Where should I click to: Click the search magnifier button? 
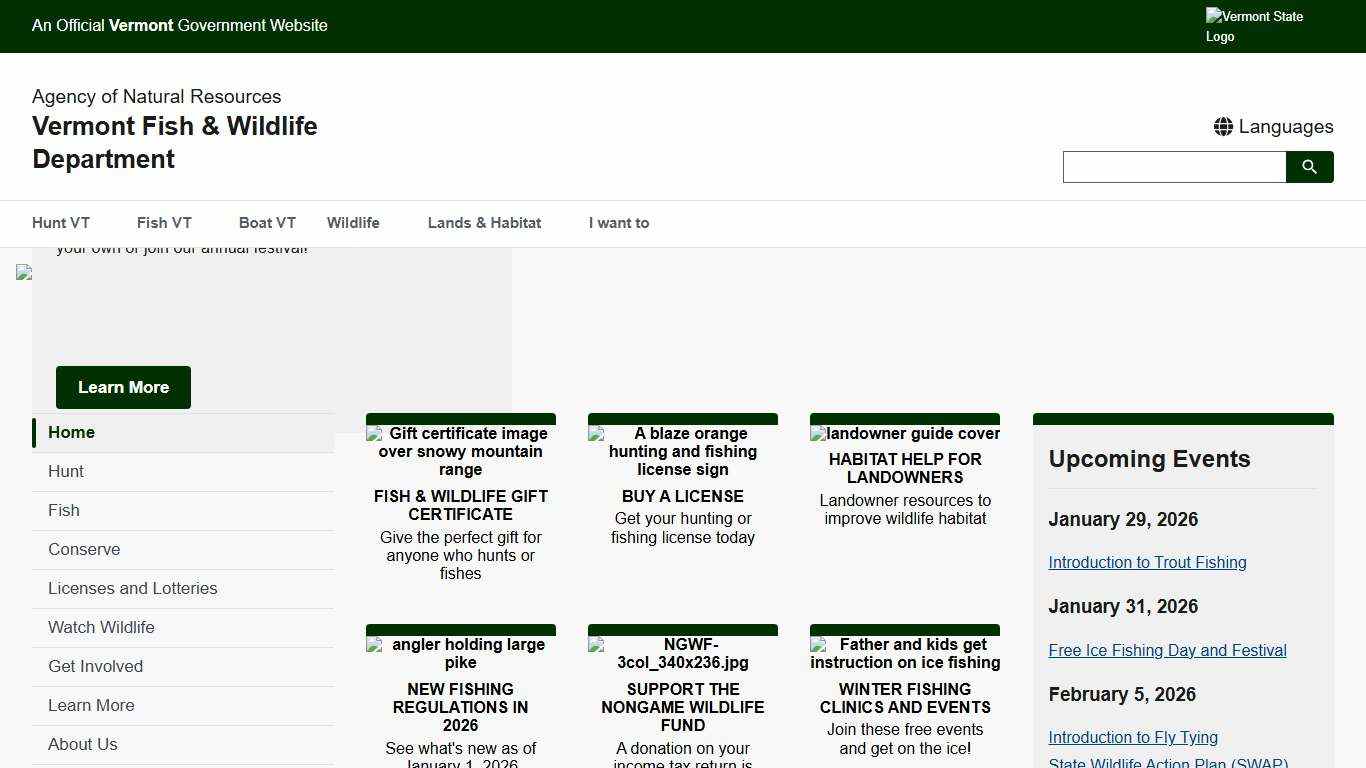point(1309,167)
